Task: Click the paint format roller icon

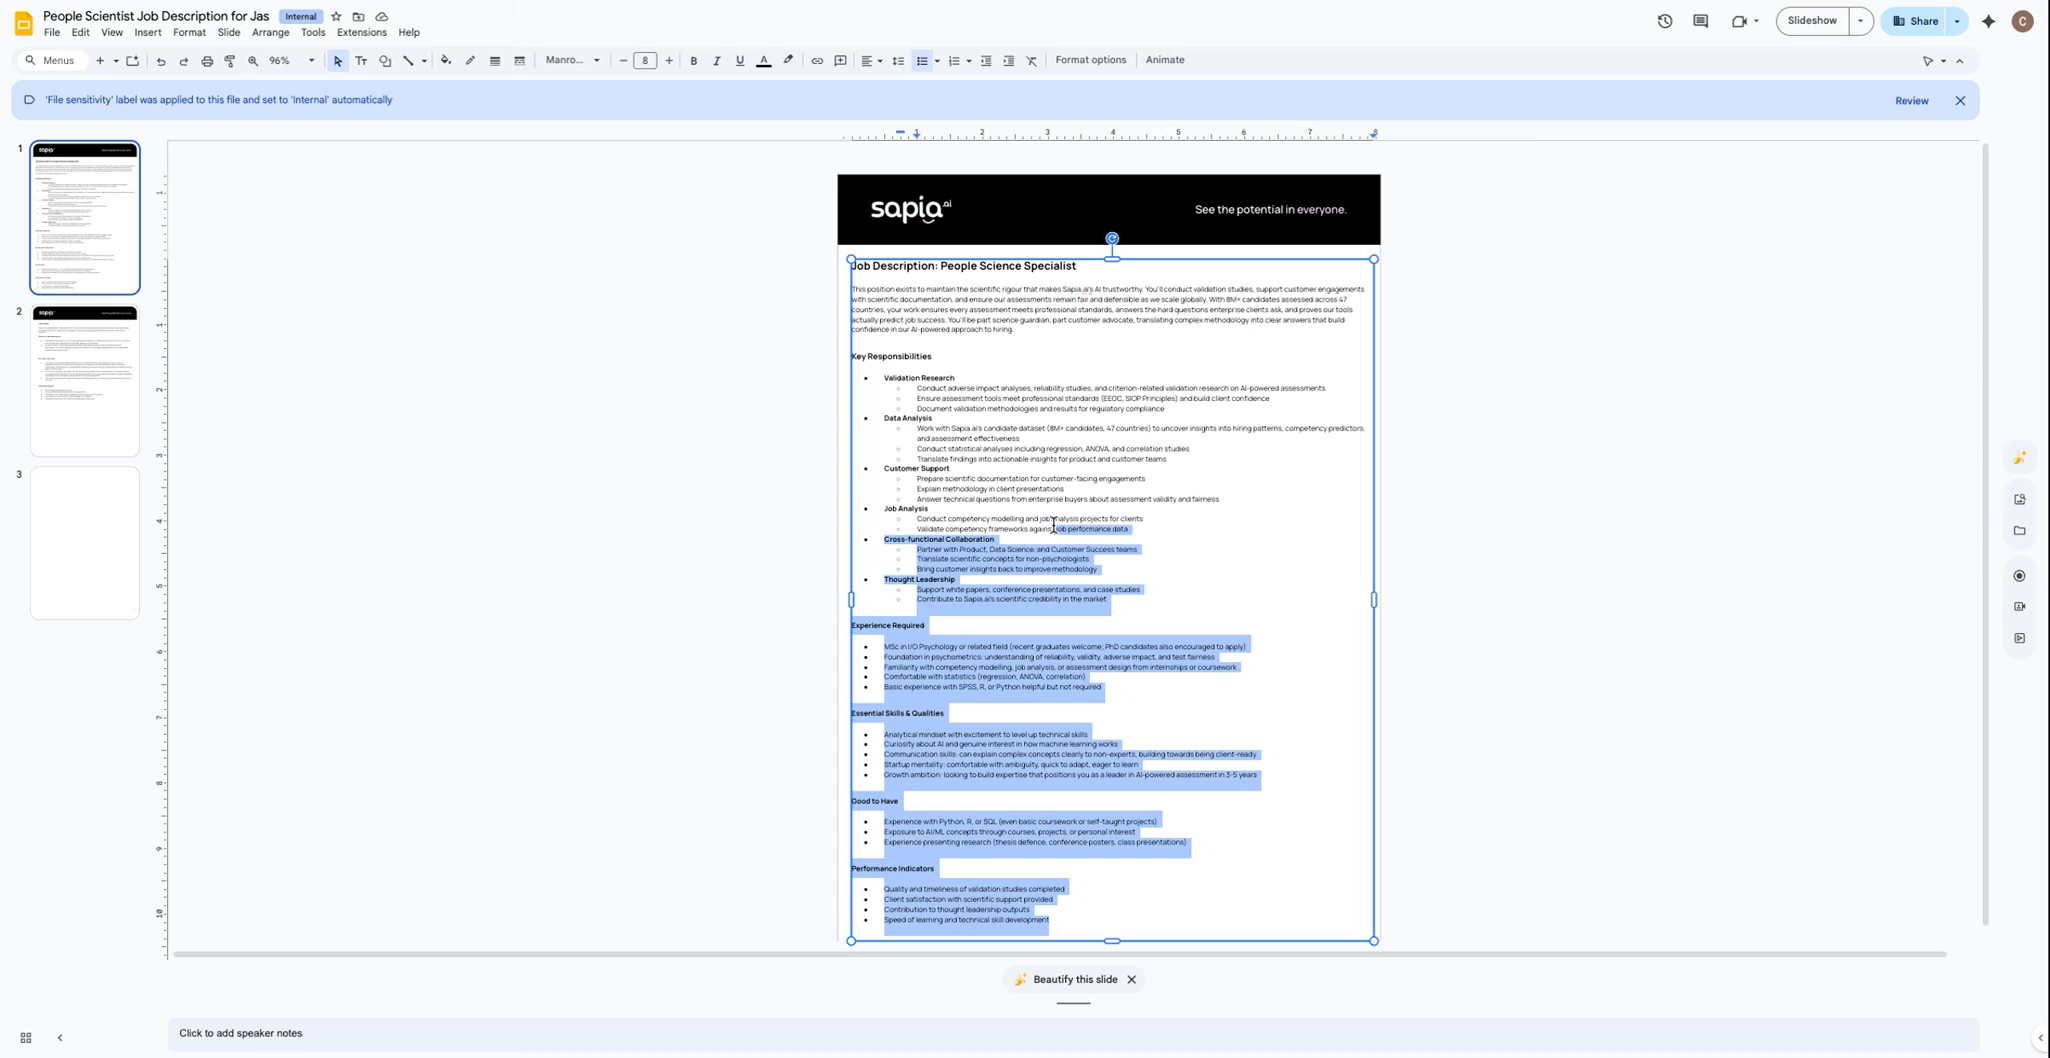Action: pyautogui.click(x=230, y=61)
